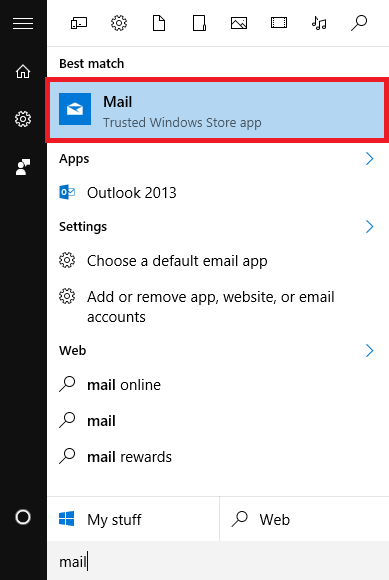Click gear icon beside Add or remove accounts
389x580 pixels.
click(67, 296)
